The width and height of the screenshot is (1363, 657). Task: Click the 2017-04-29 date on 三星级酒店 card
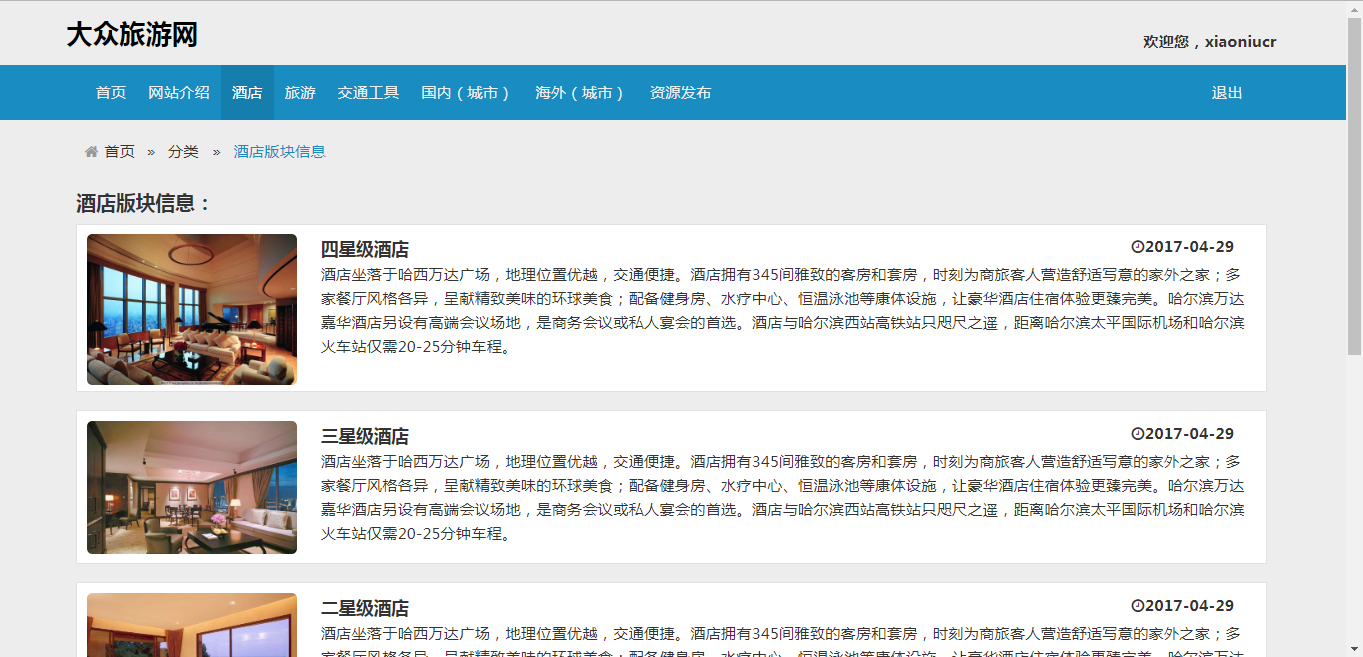tap(1189, 434)
